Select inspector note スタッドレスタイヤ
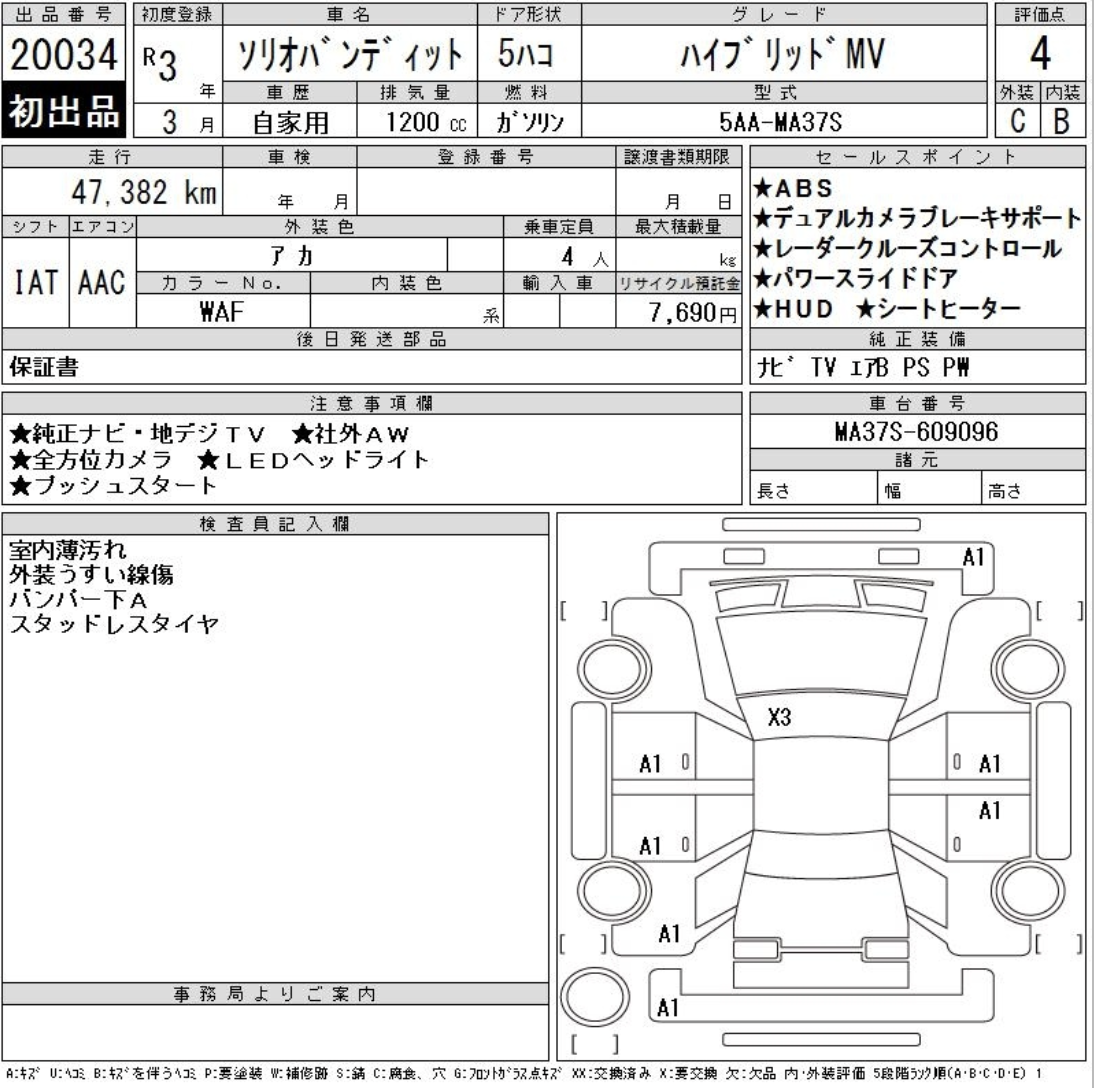This screenshot has width=1094, height=1088. [114, 623]
